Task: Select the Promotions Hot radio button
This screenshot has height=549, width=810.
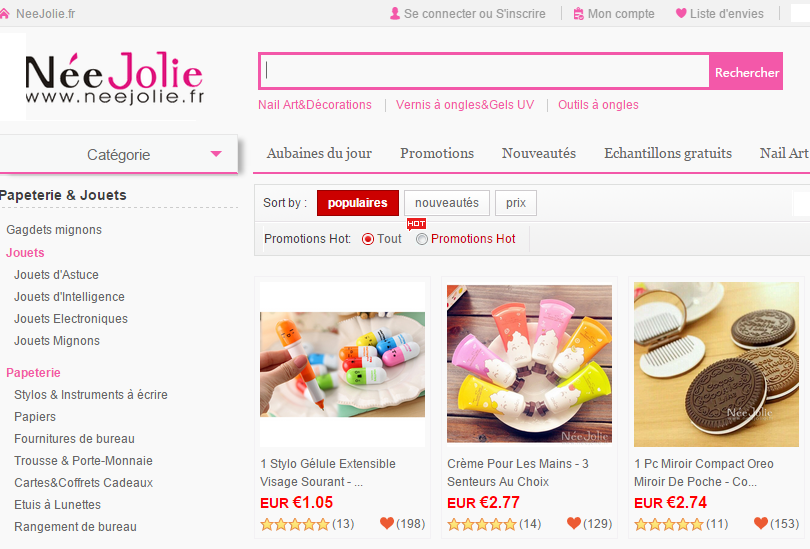Action: pyautogui.click(x=422, y=239)
